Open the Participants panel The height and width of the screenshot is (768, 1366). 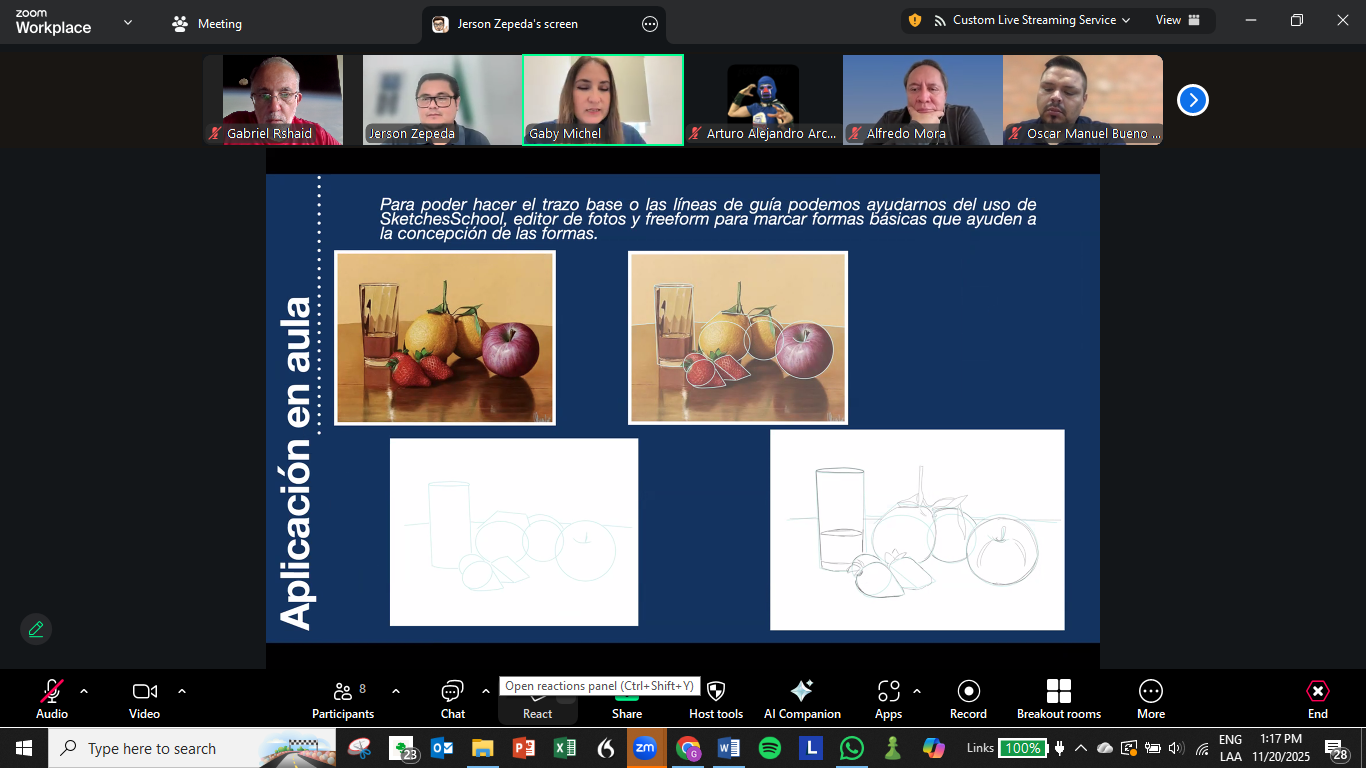click(343, 698)
